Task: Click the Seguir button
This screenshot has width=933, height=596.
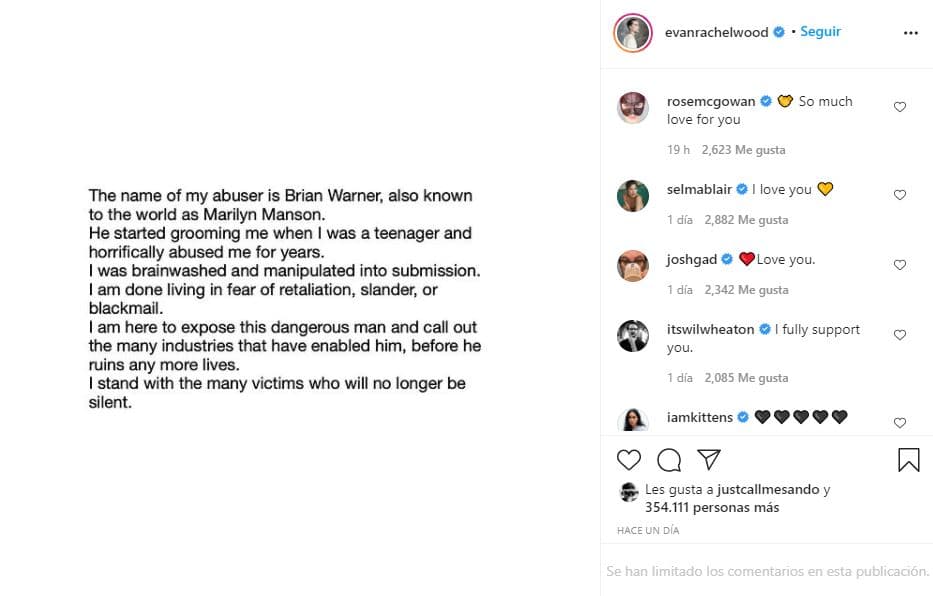Action: (x=820, y=31)
